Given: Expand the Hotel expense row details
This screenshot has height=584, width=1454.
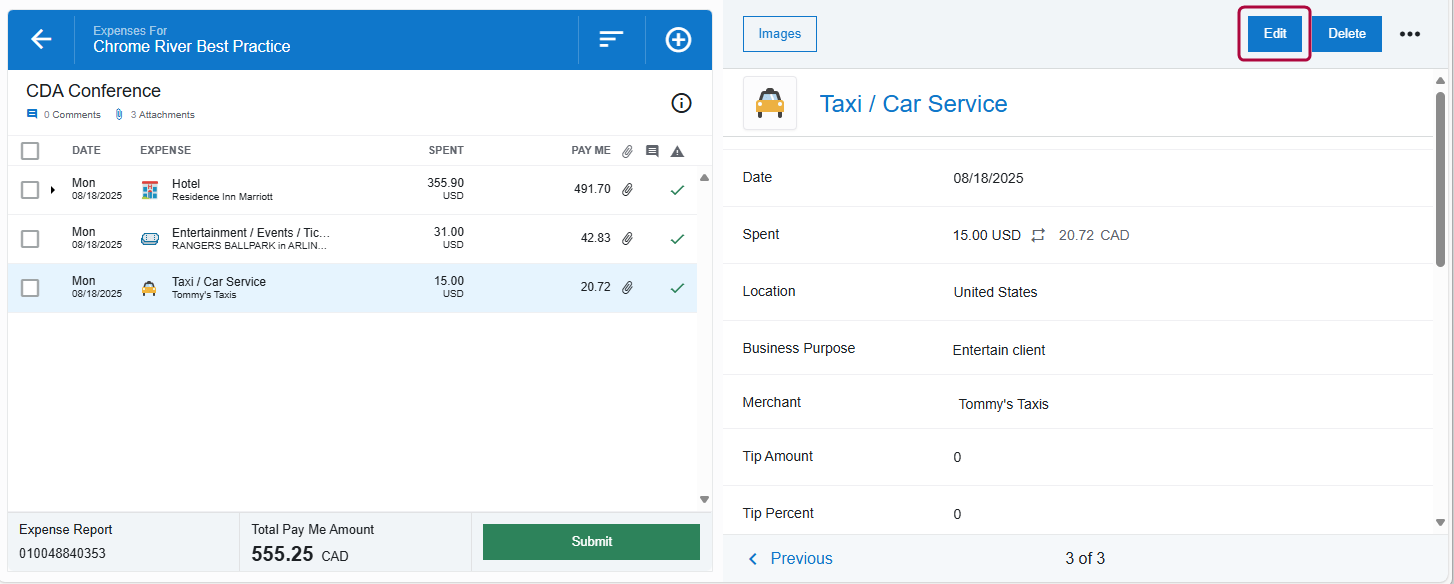Looking at the screenshot, I should 54,188.
